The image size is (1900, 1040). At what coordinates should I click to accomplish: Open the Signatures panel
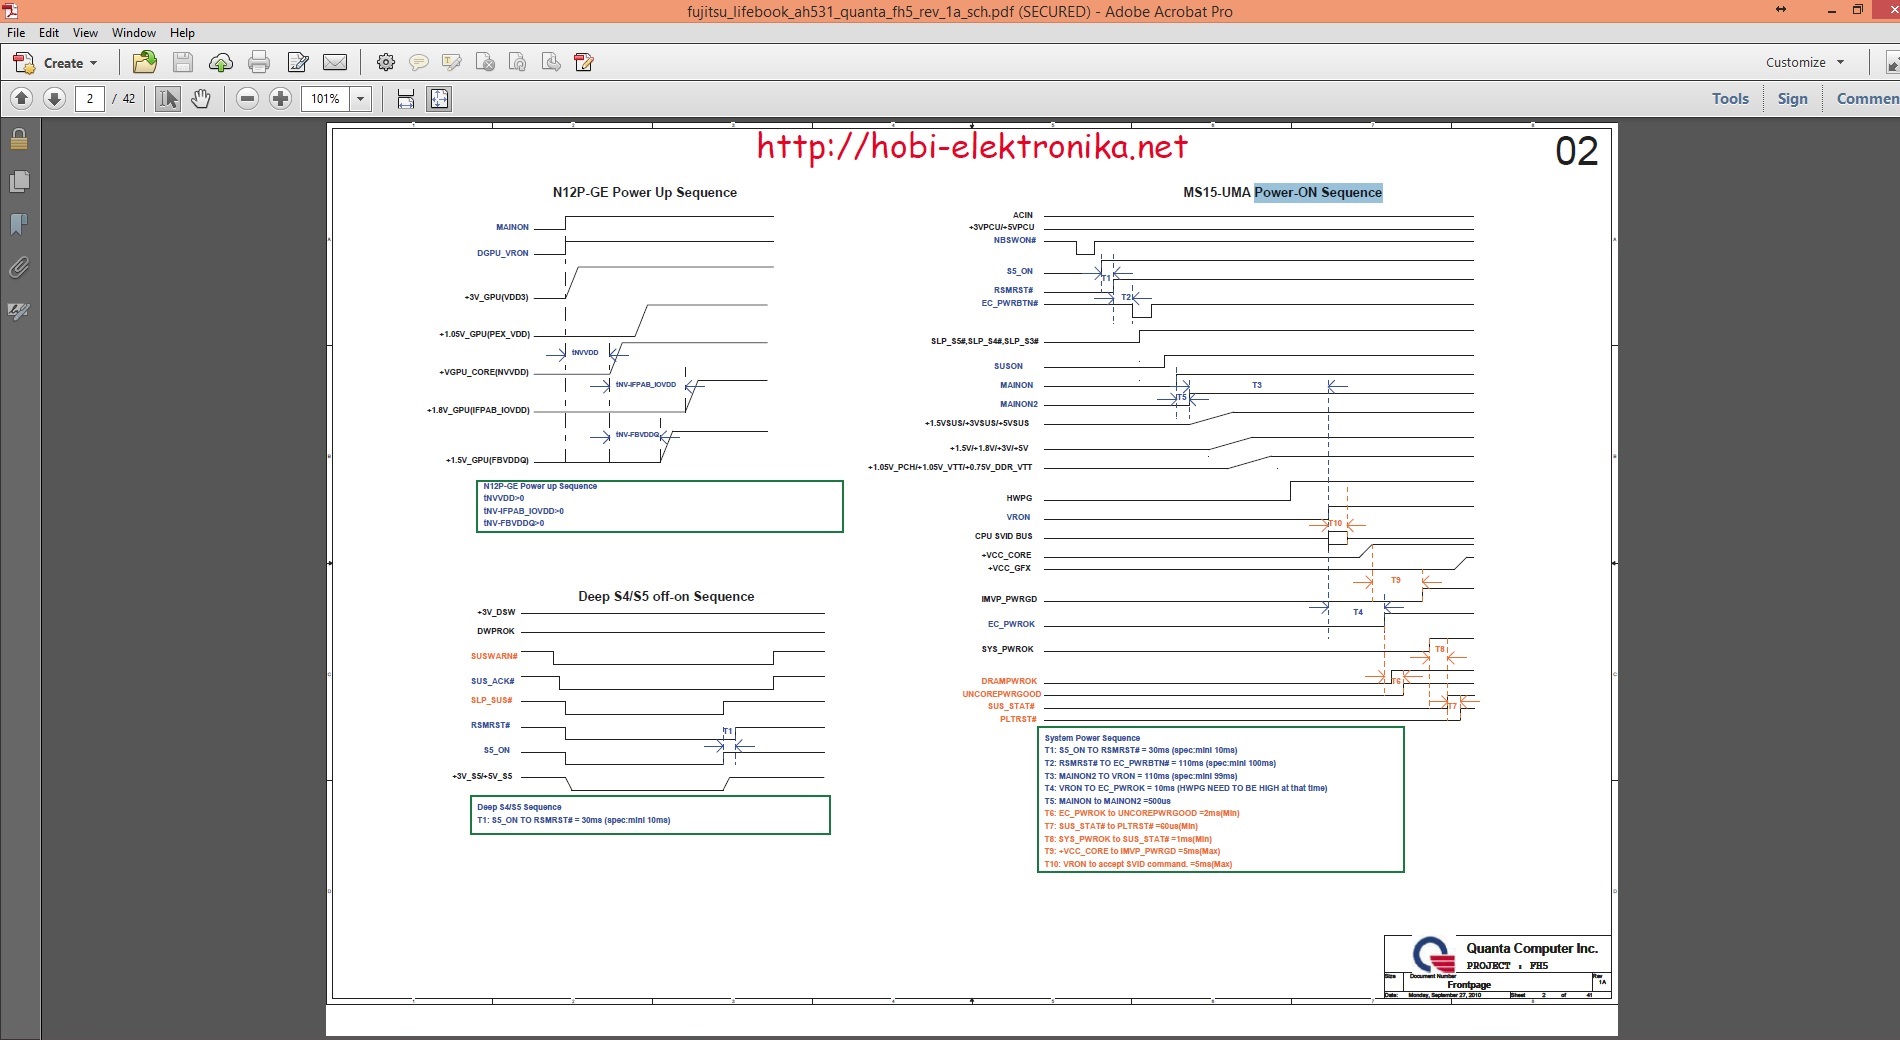coord(18,311)
